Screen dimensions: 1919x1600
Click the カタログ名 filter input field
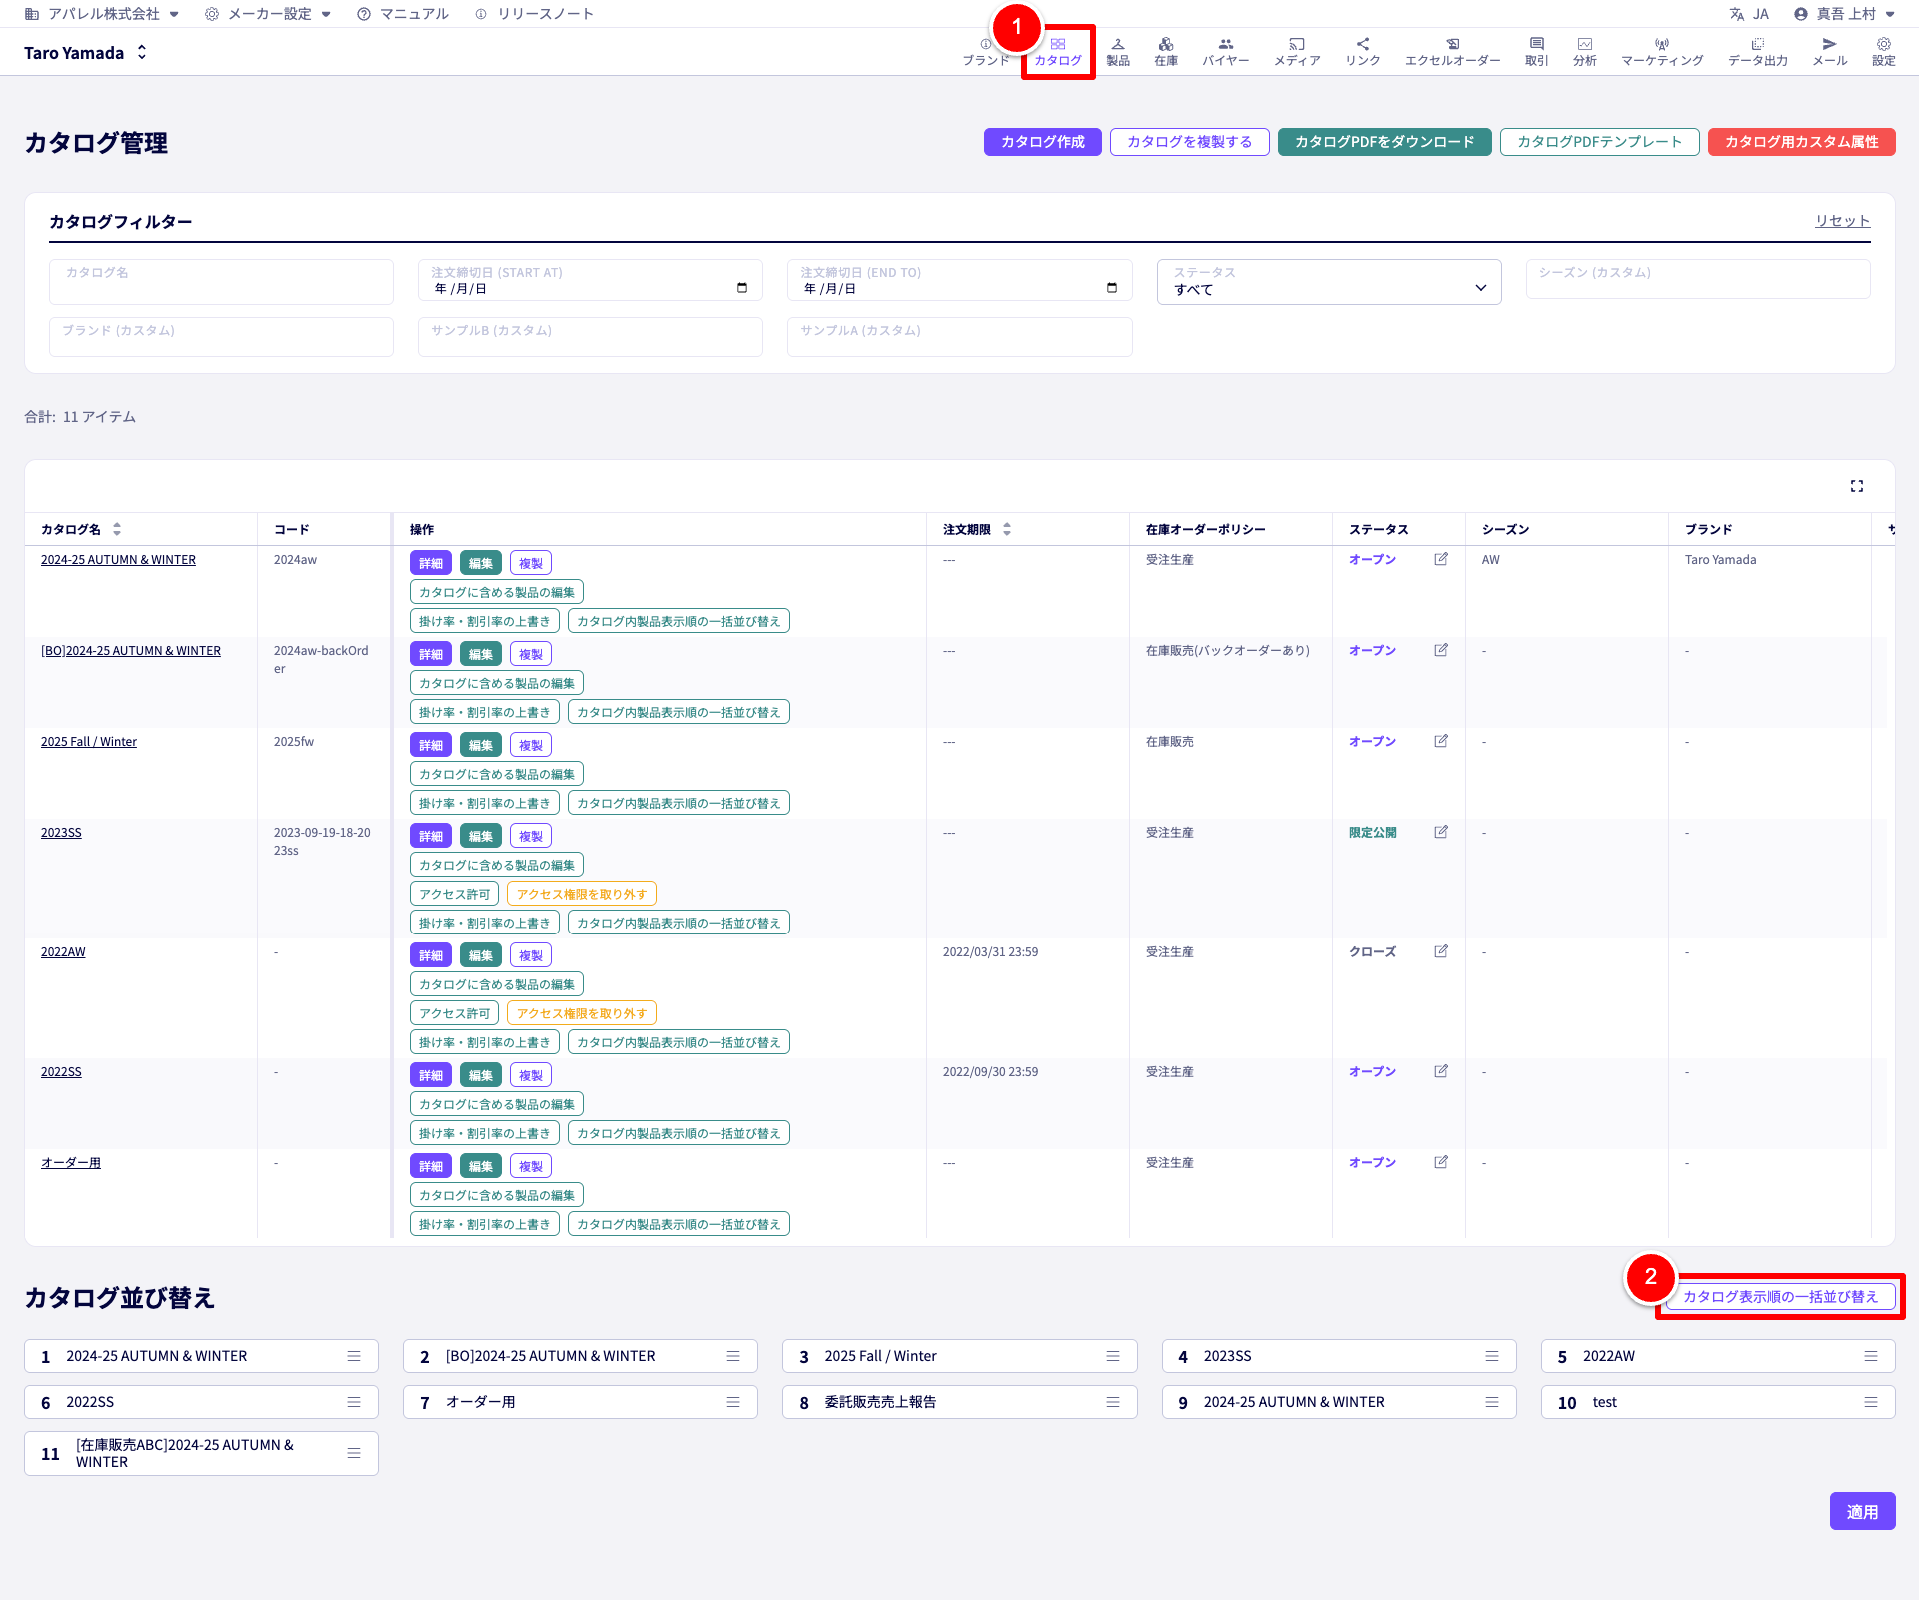point(221,282)
